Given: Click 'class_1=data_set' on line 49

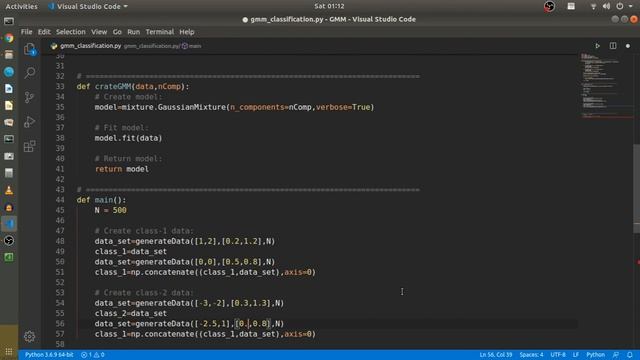Looking at the screenshot, I should coord(131,251).
